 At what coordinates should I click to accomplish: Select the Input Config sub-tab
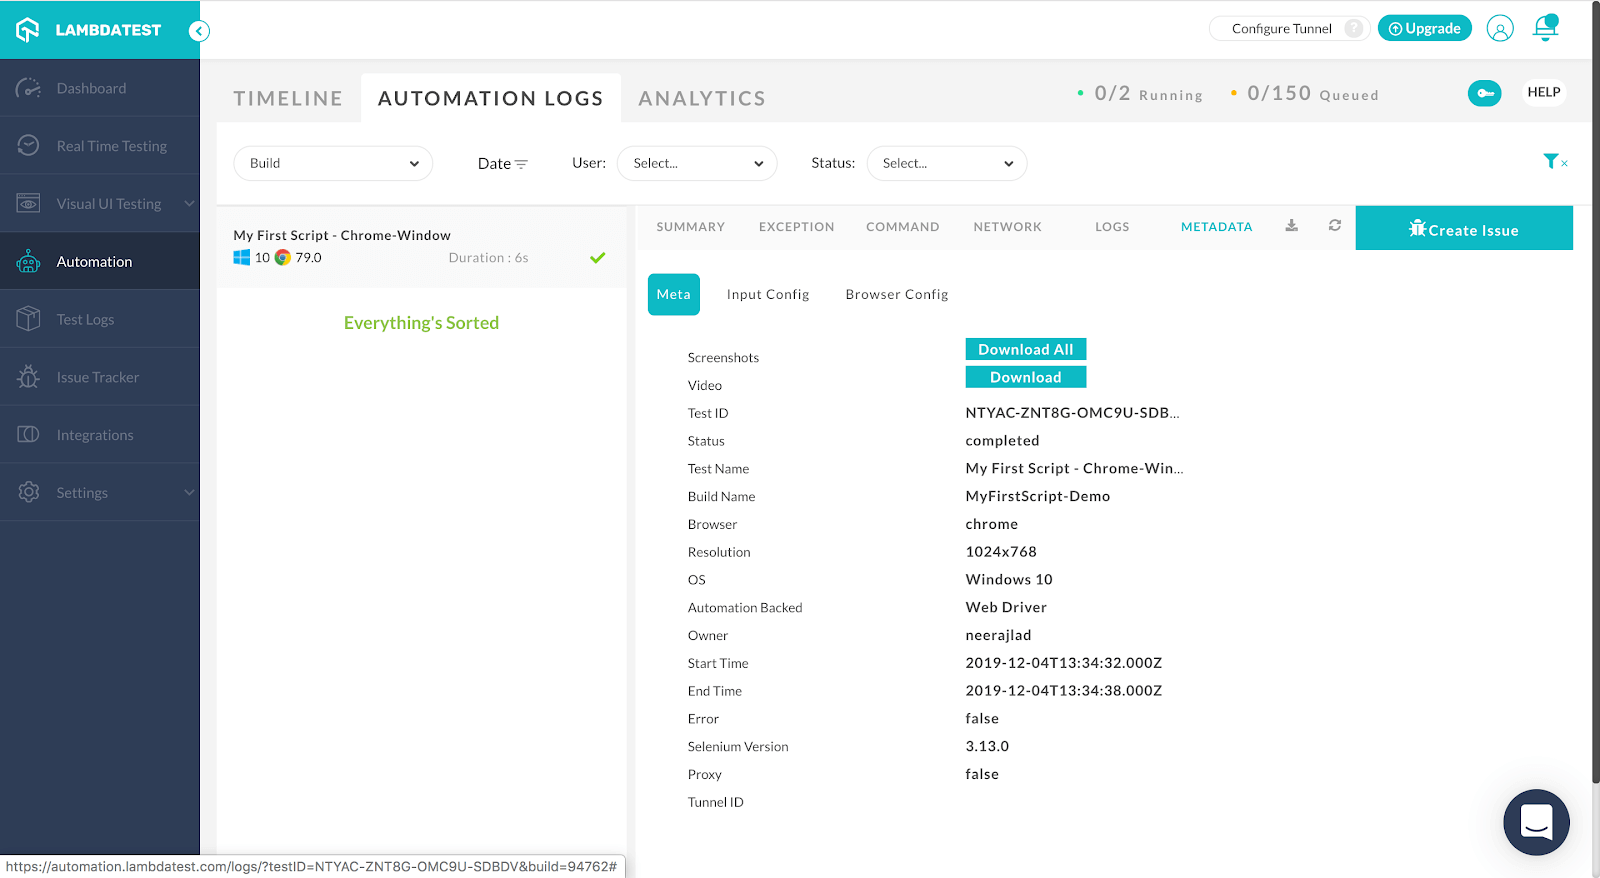tap(768, 294)
